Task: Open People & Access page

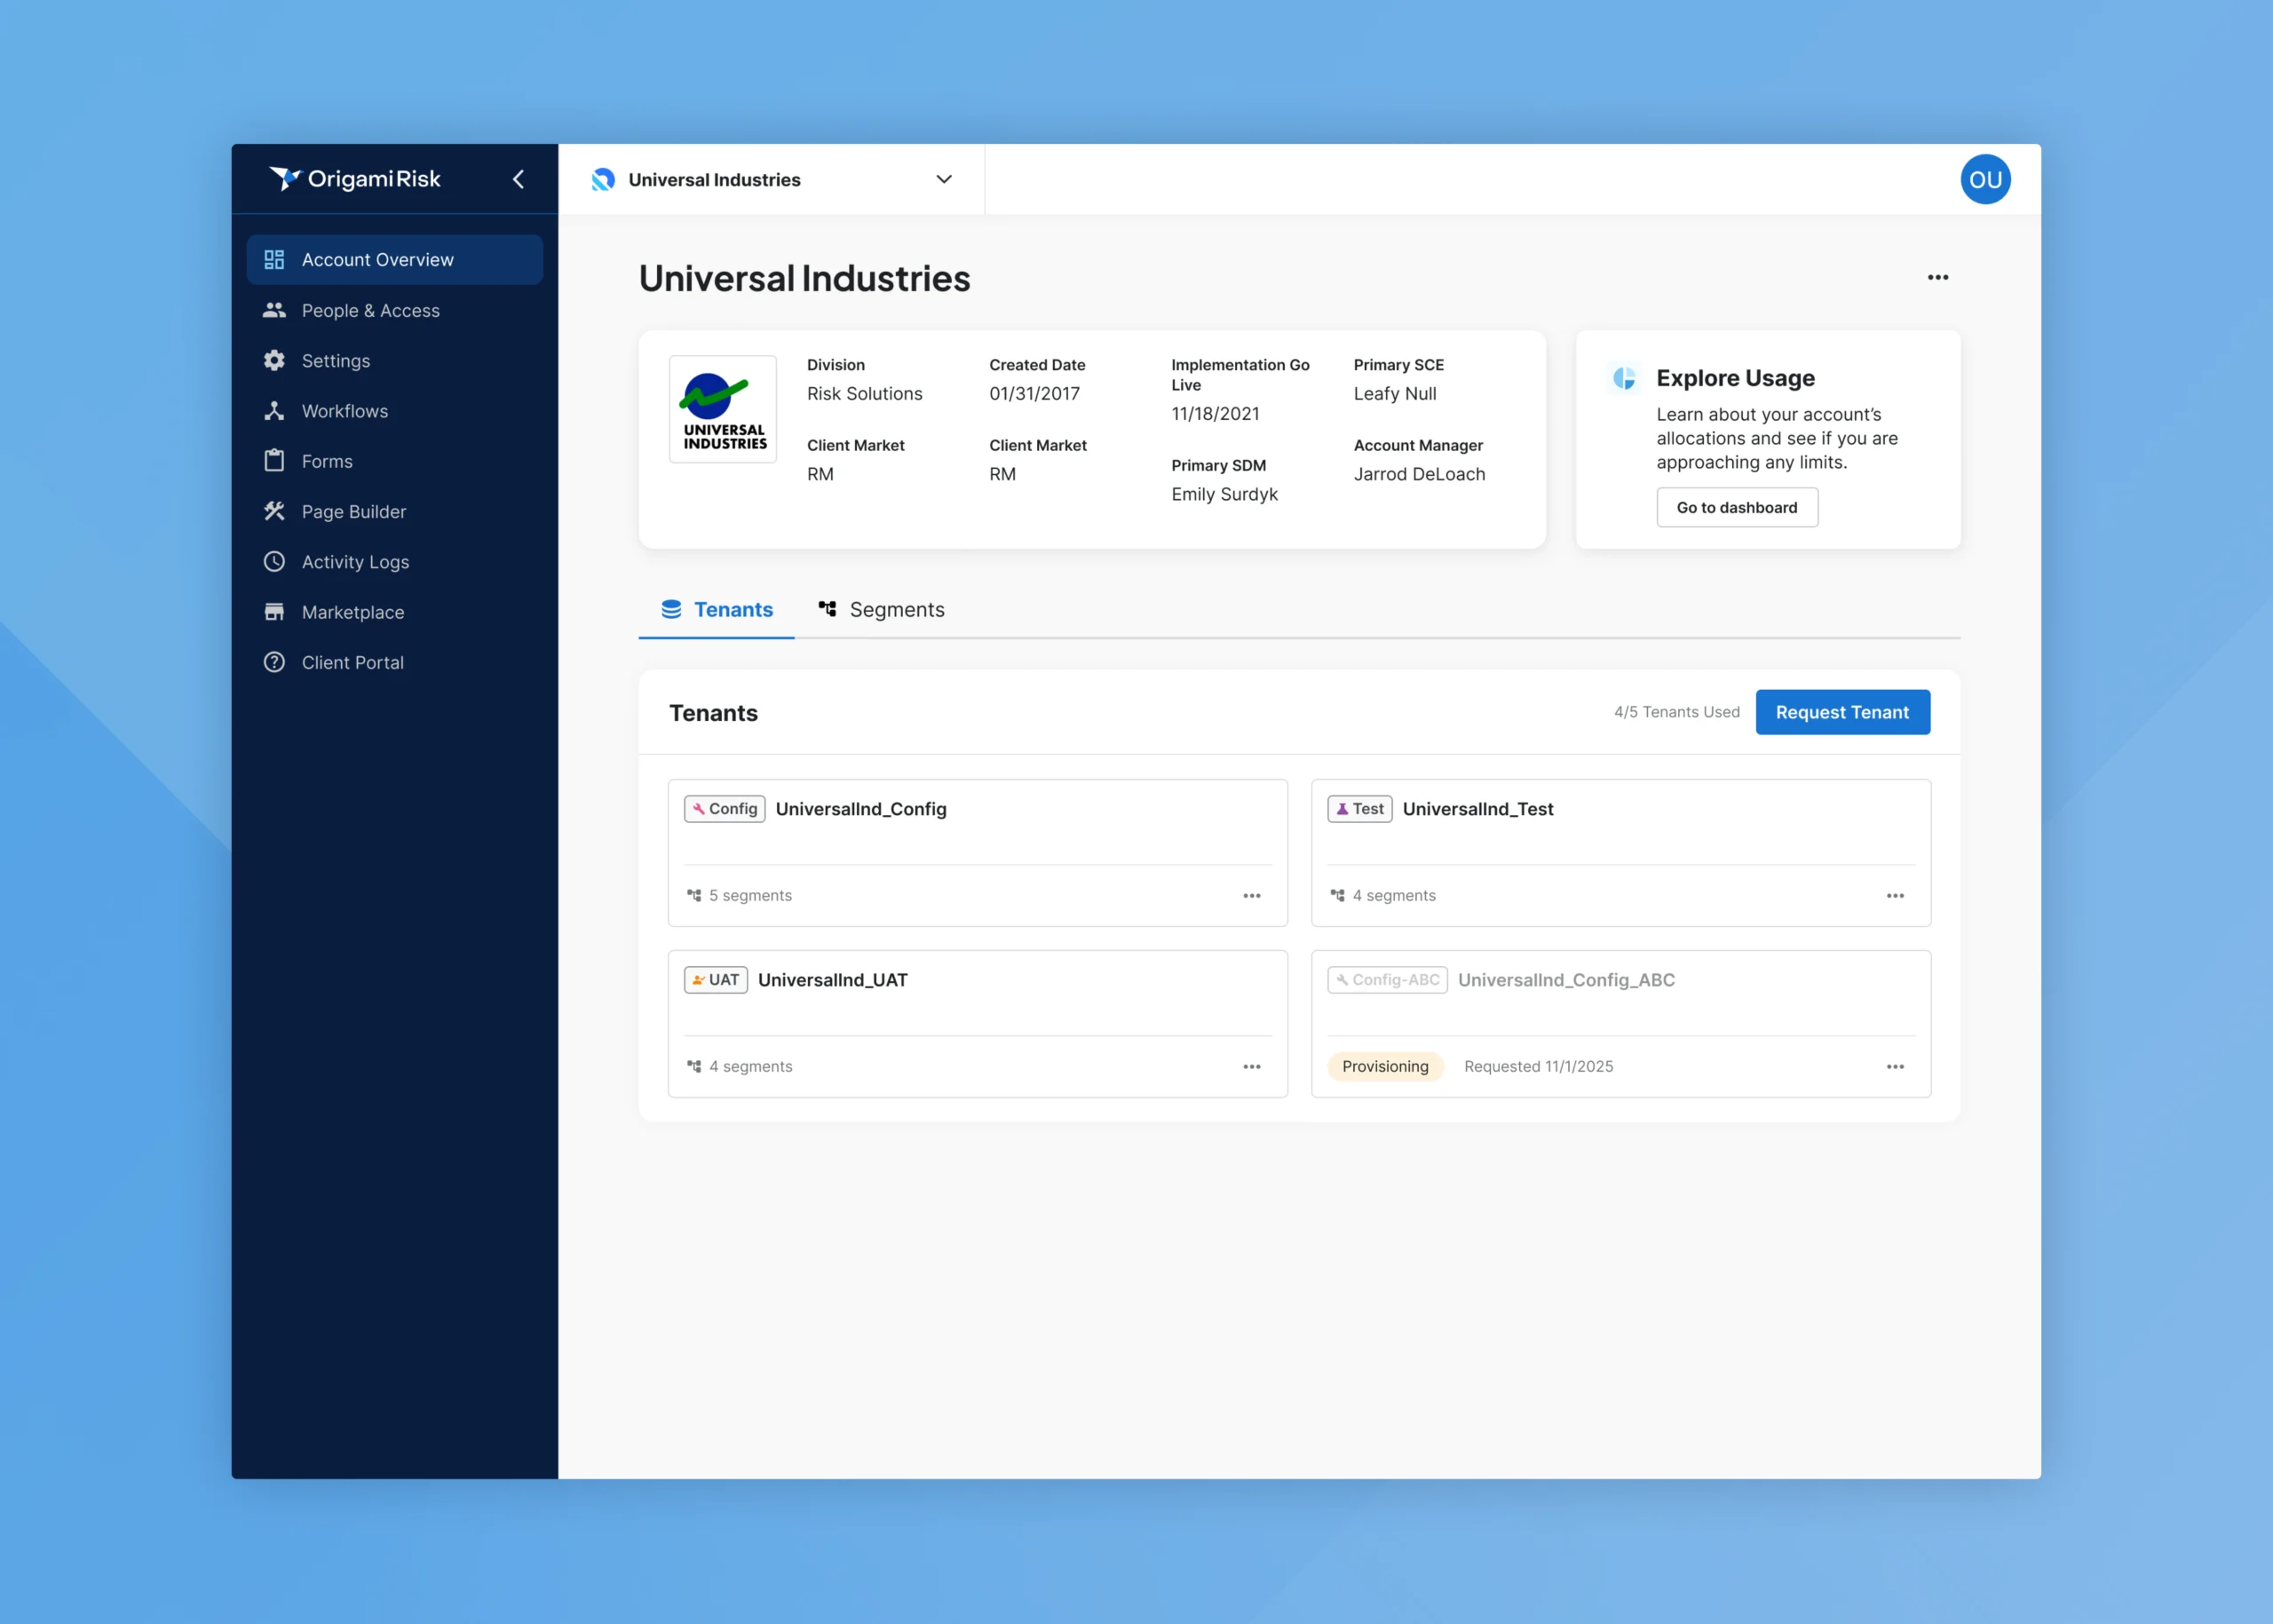Action: (394, 310)
